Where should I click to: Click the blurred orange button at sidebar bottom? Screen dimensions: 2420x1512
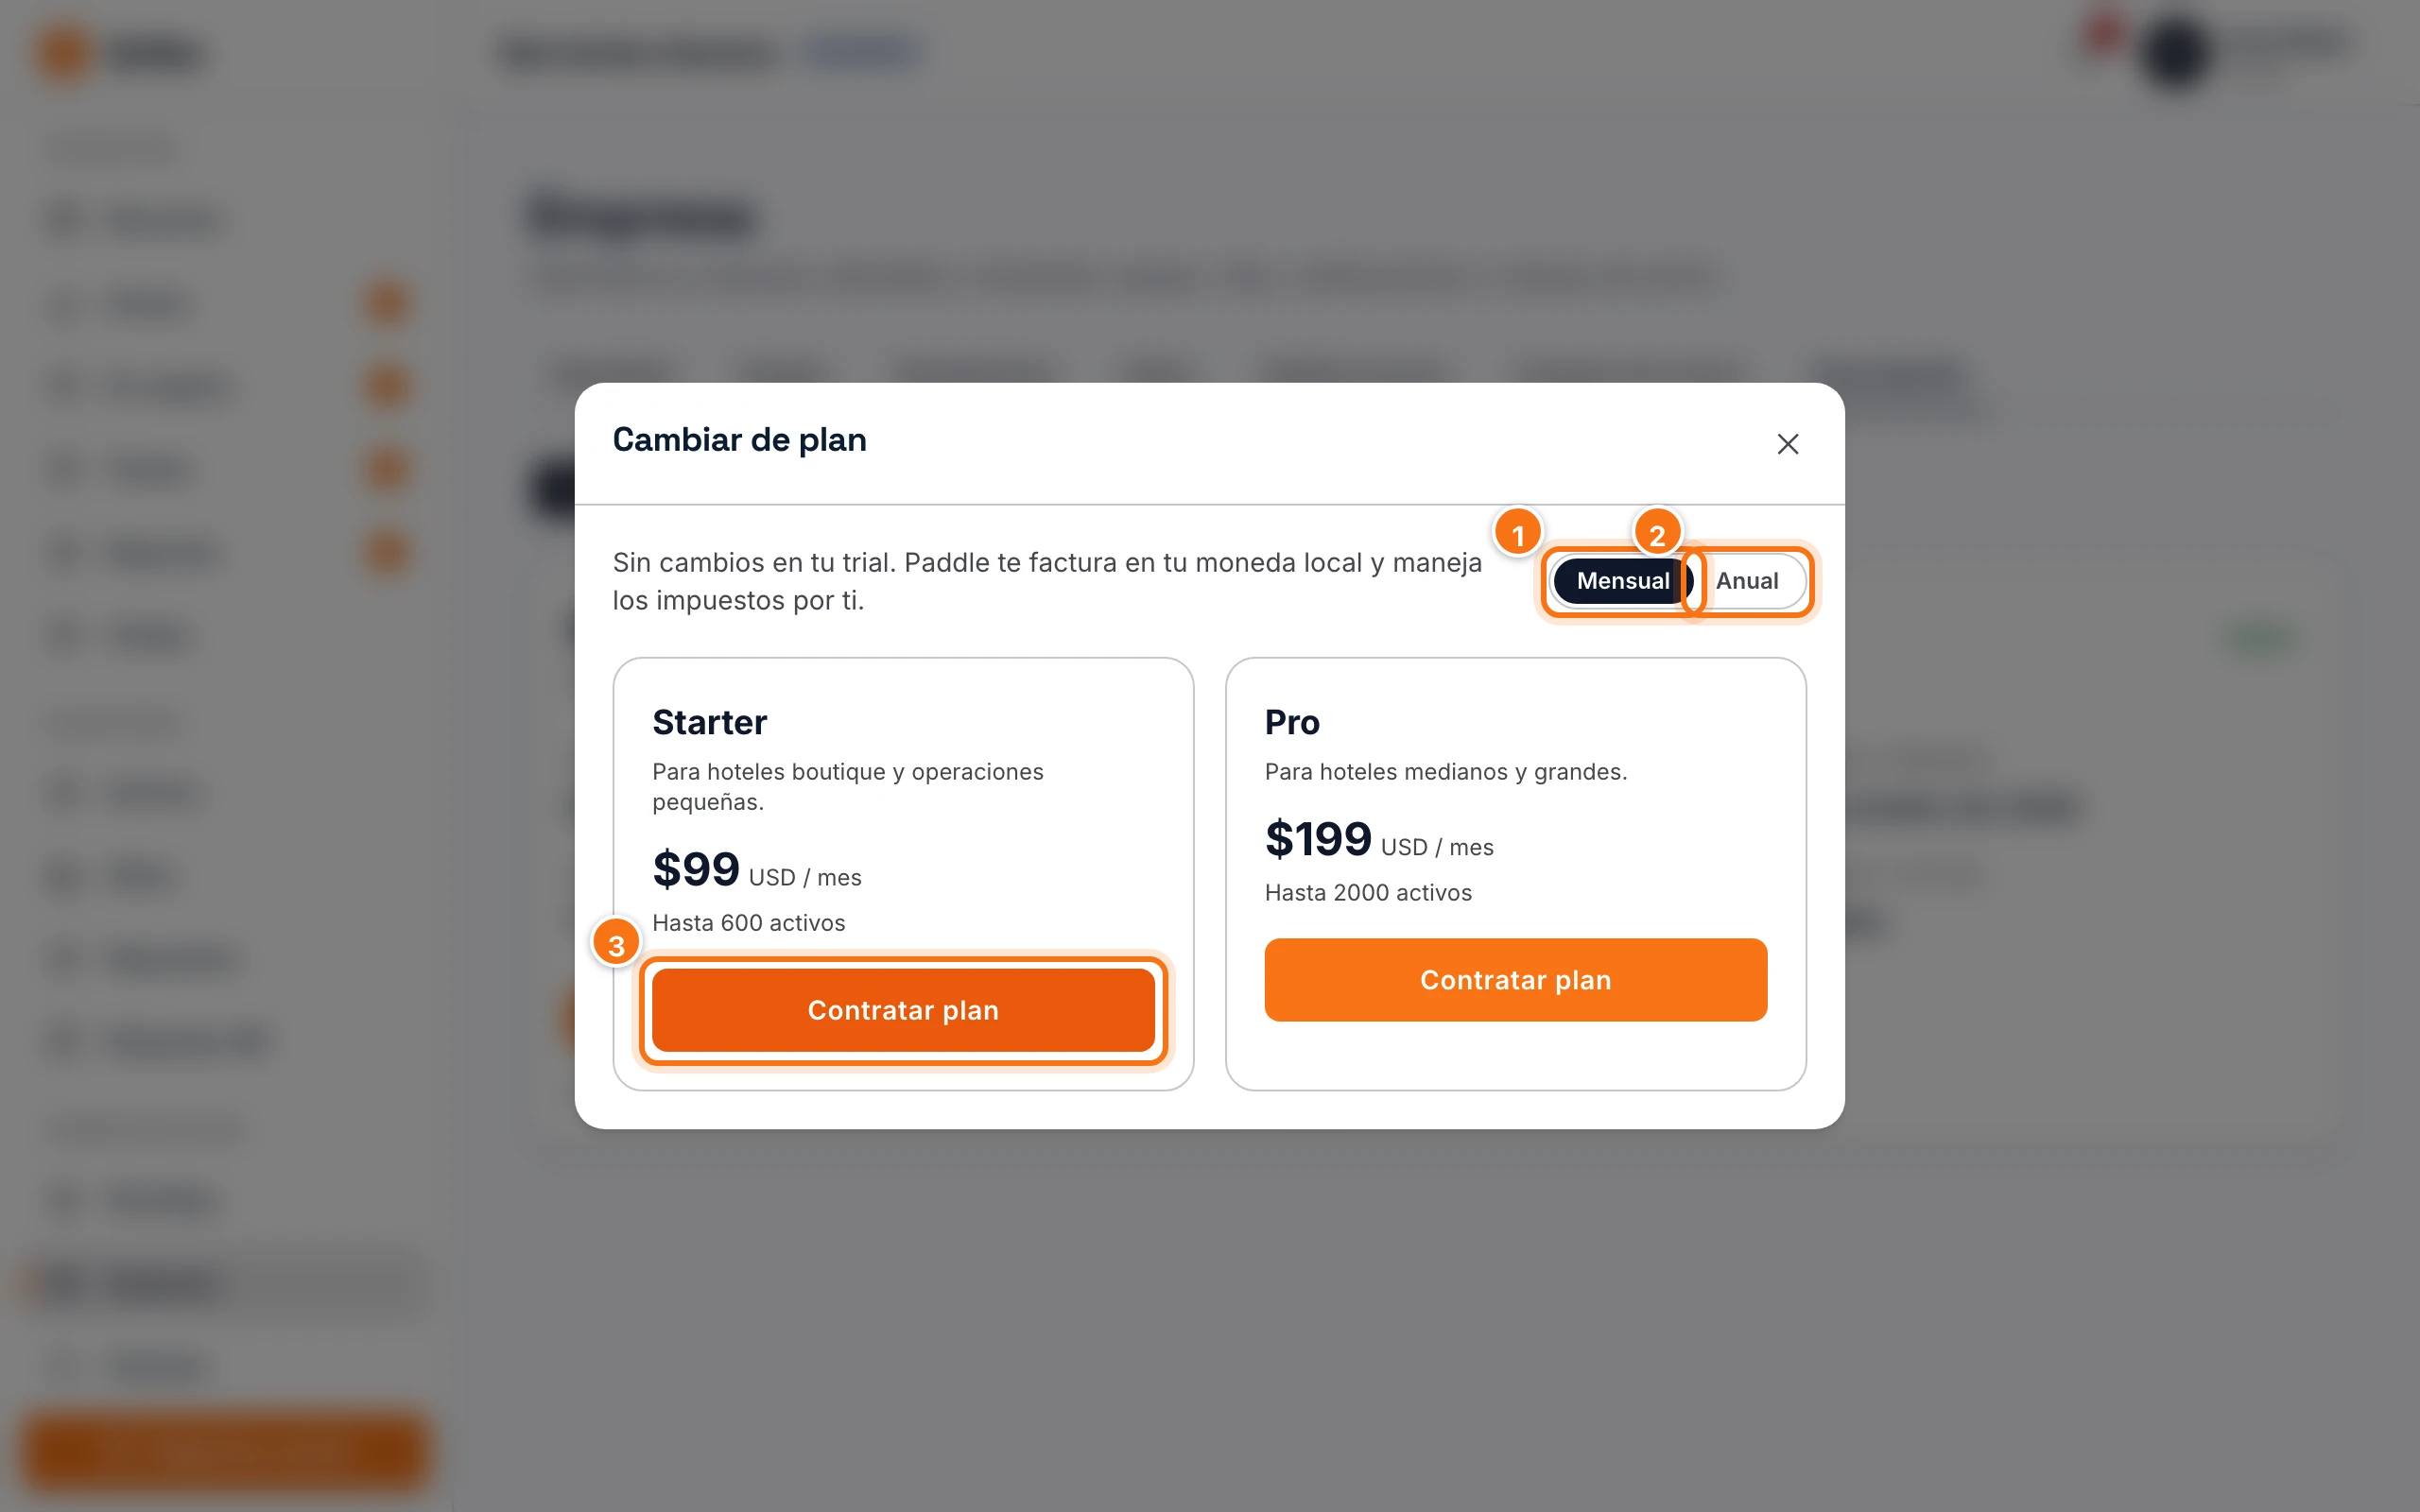coord(226,1449)
